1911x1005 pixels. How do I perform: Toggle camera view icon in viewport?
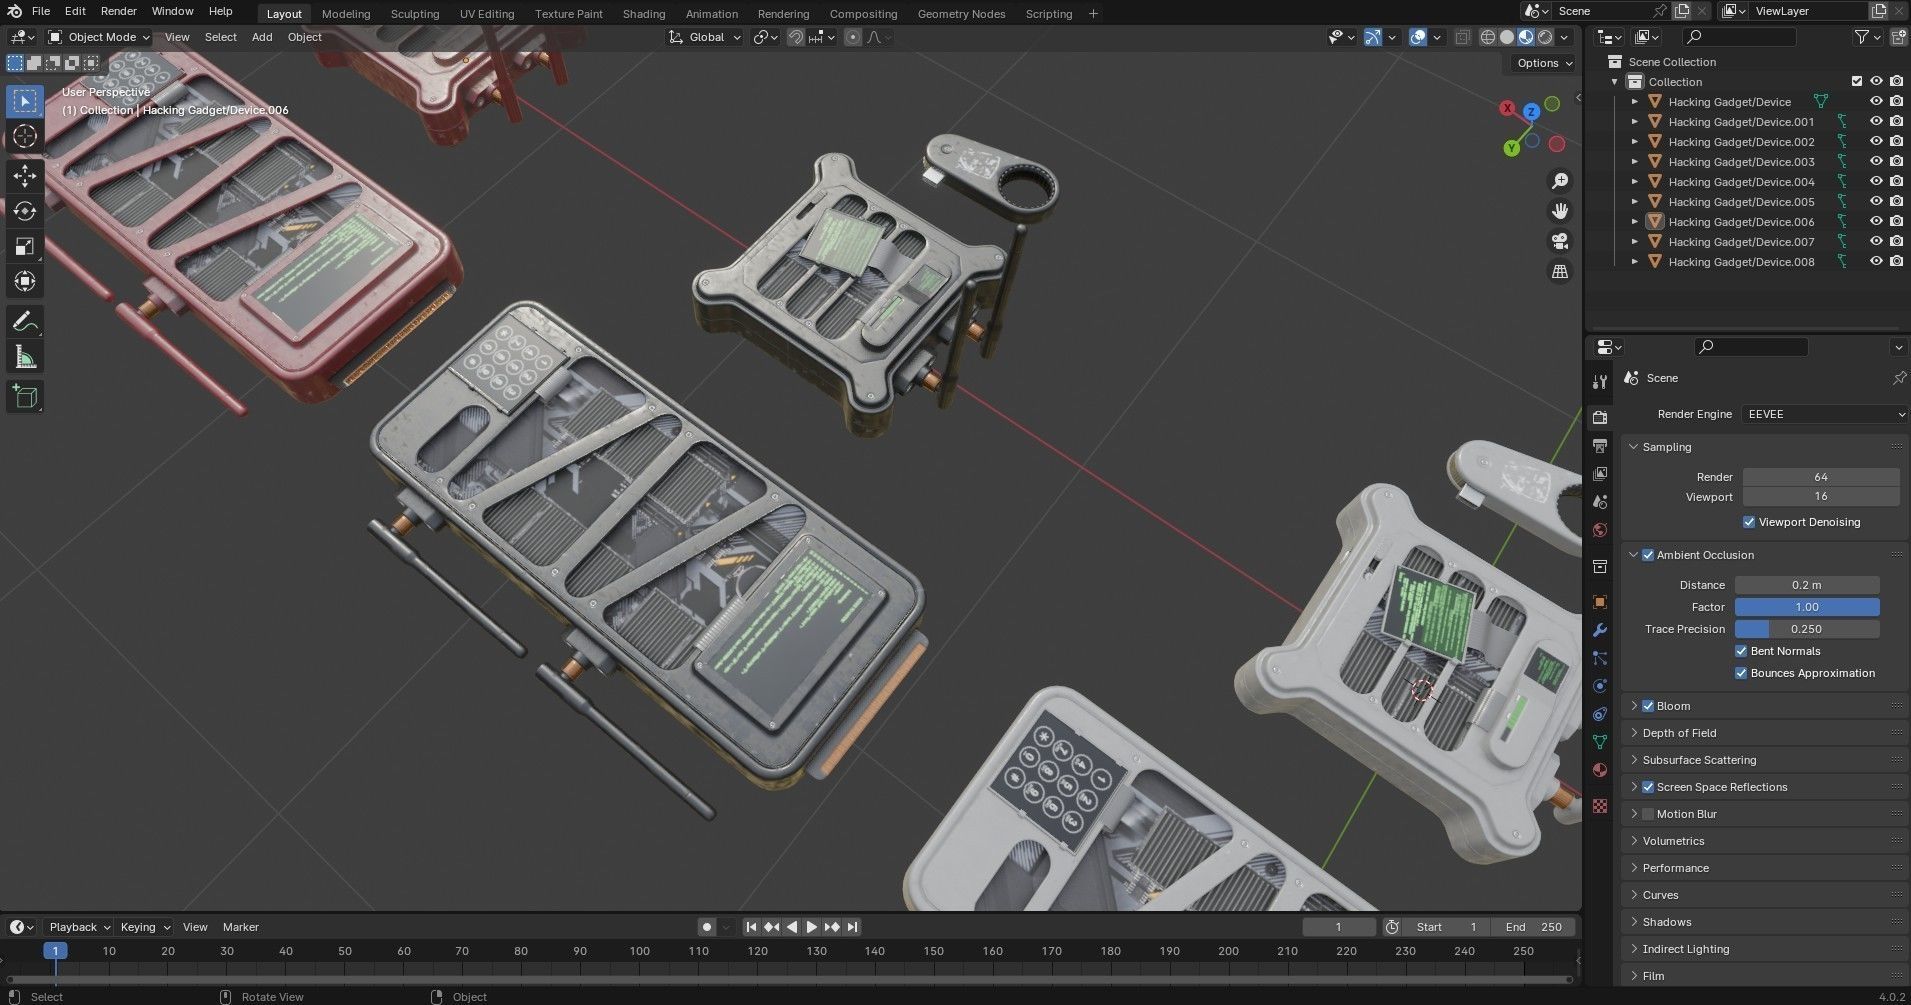click(1560, 241)
